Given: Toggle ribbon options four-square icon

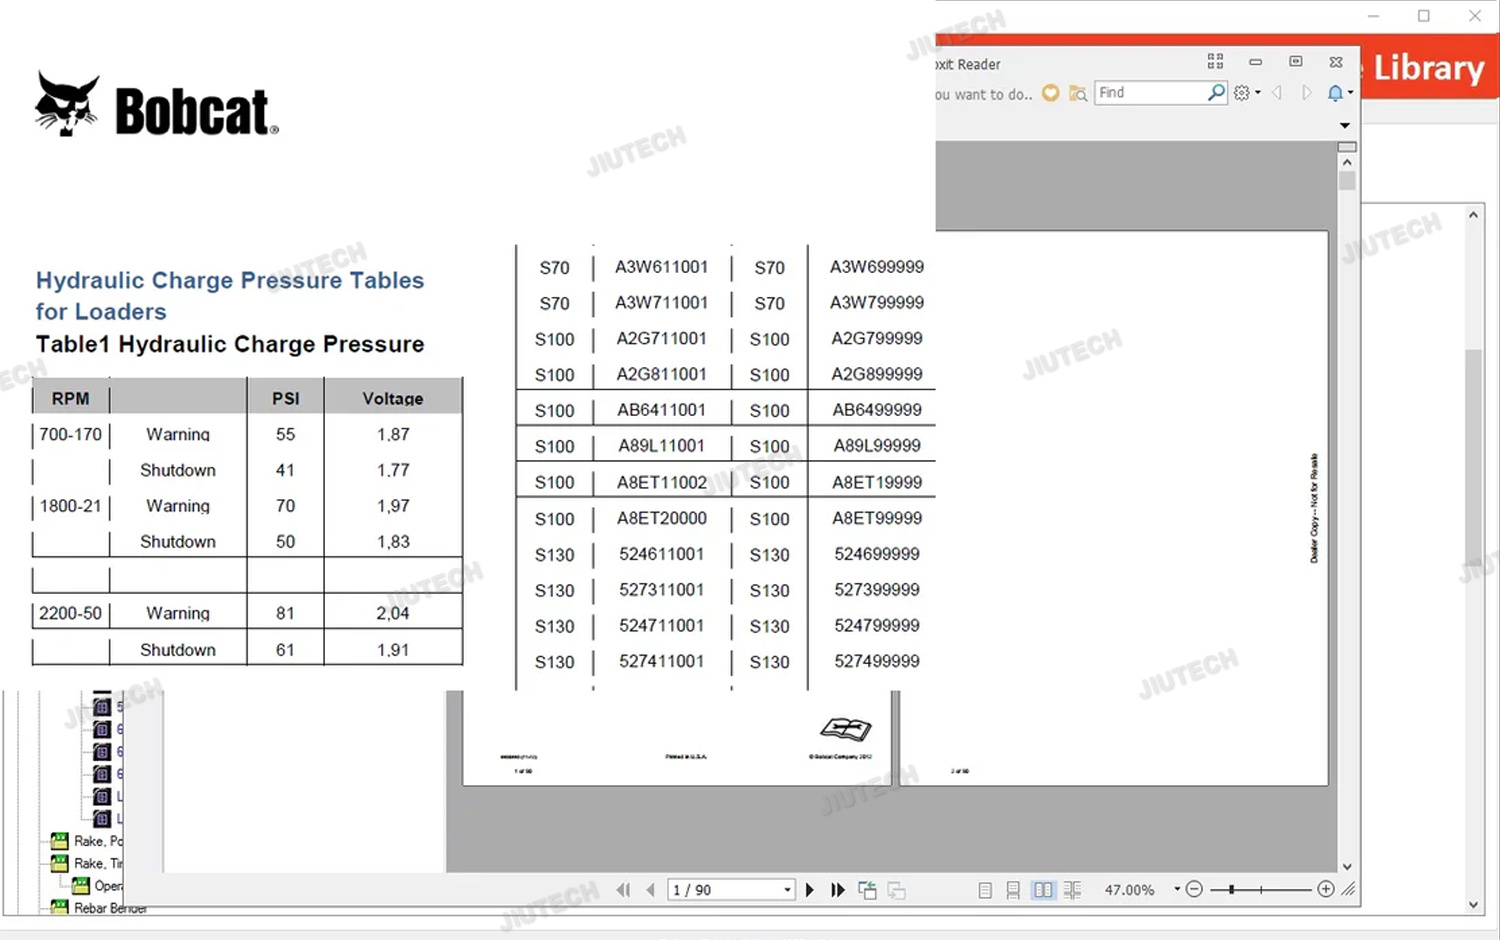Looking at the screenshot, I should click(1215, 62).
